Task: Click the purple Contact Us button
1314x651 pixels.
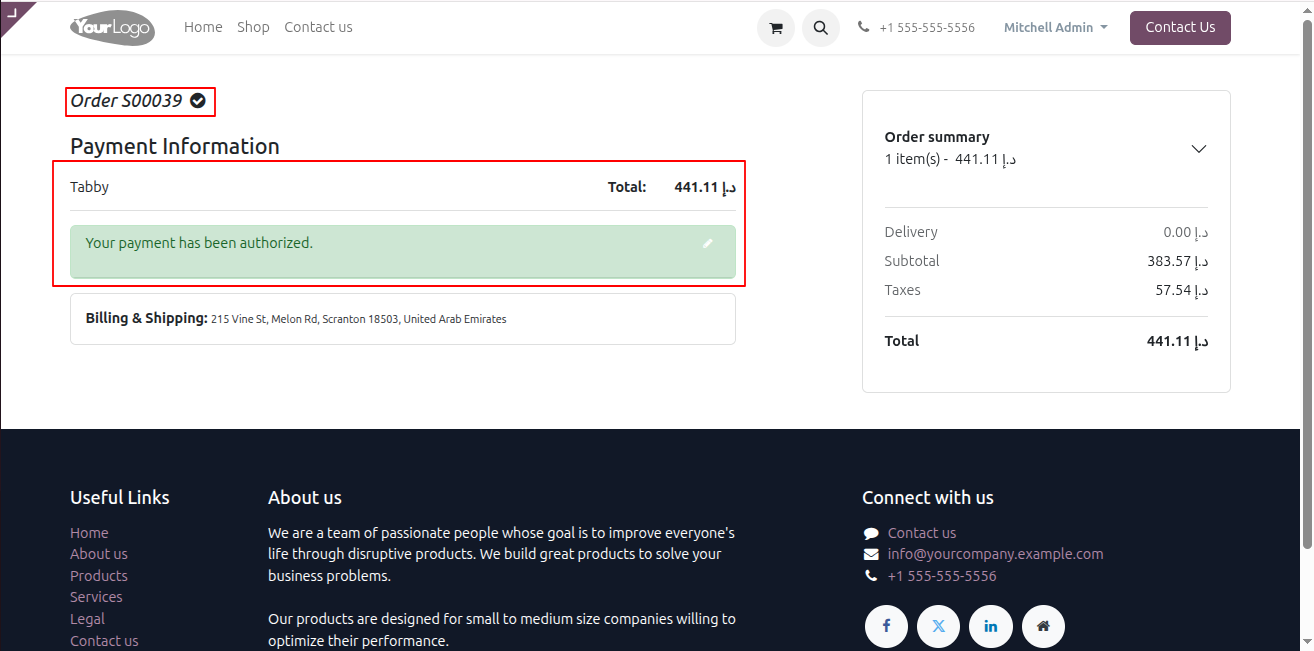Action: point(1180,28)
